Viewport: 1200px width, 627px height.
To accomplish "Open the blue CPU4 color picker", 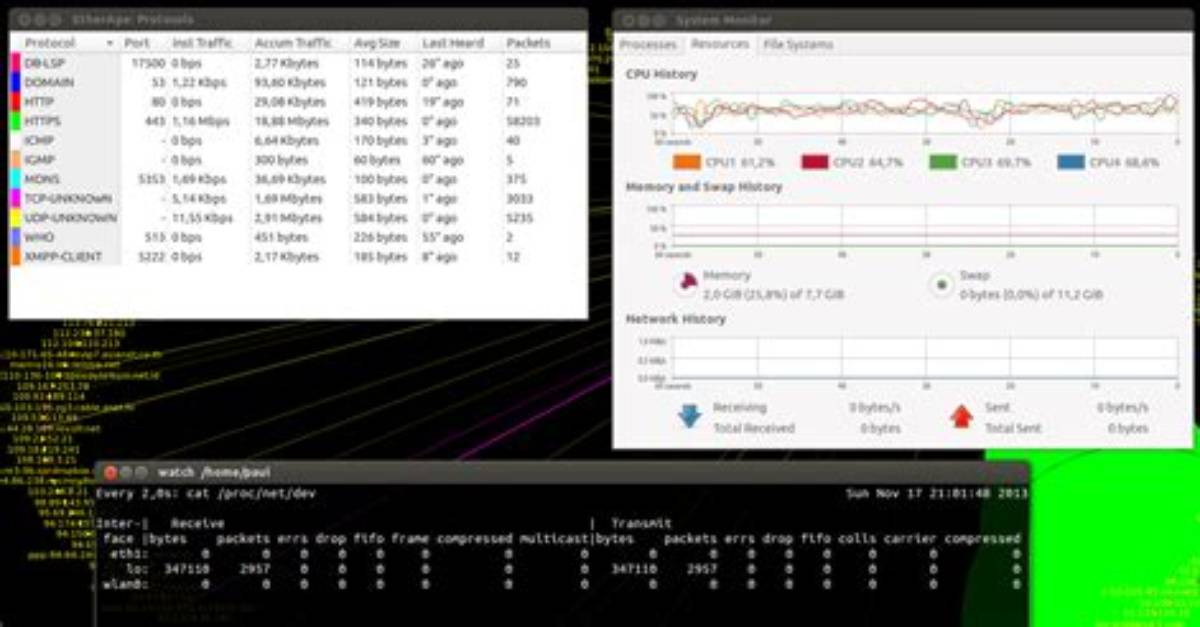I will (1072, 162).
